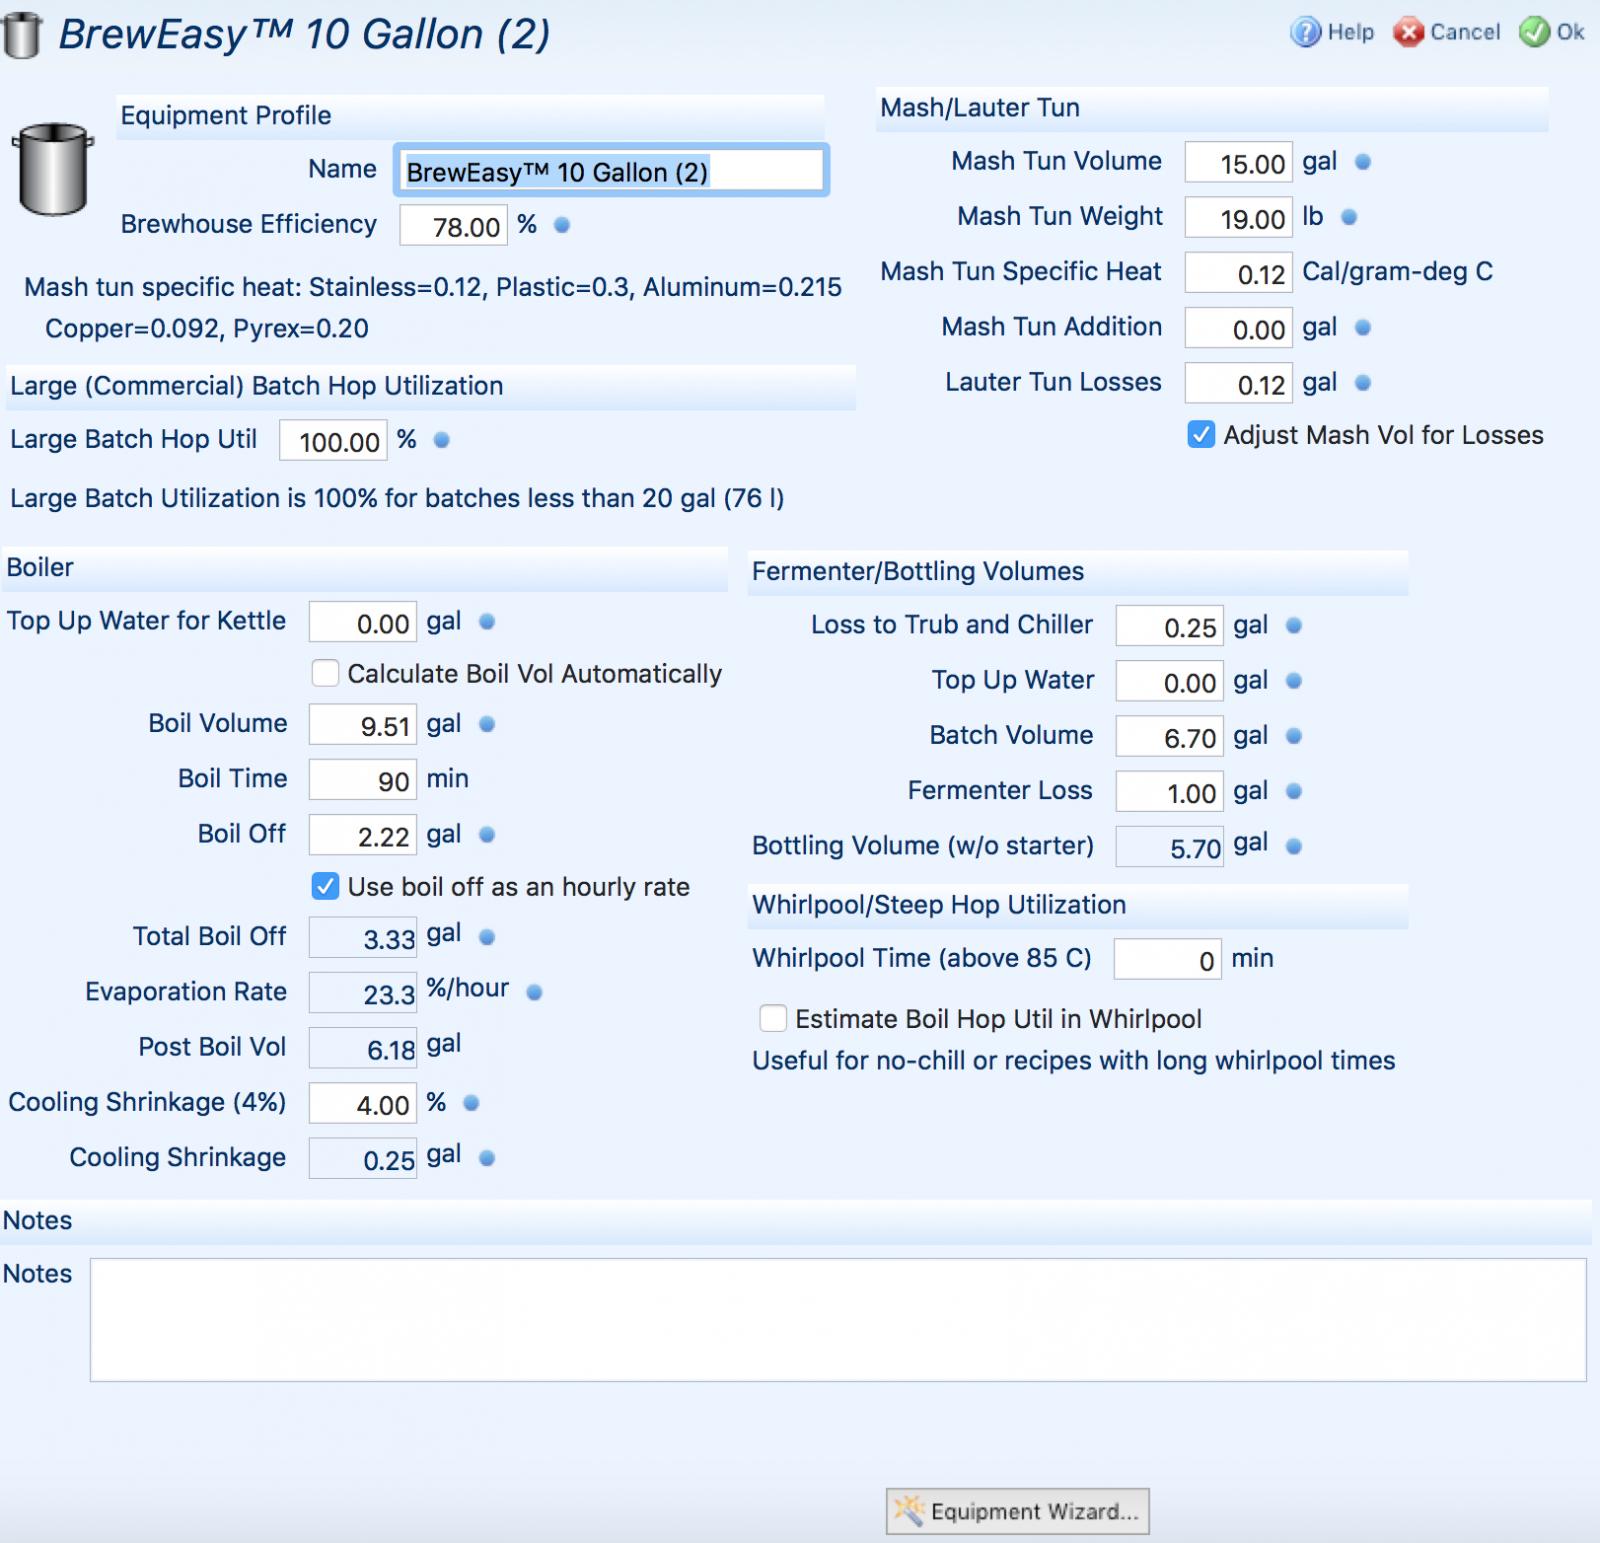Click the equipment Name field

click(611, 170)
